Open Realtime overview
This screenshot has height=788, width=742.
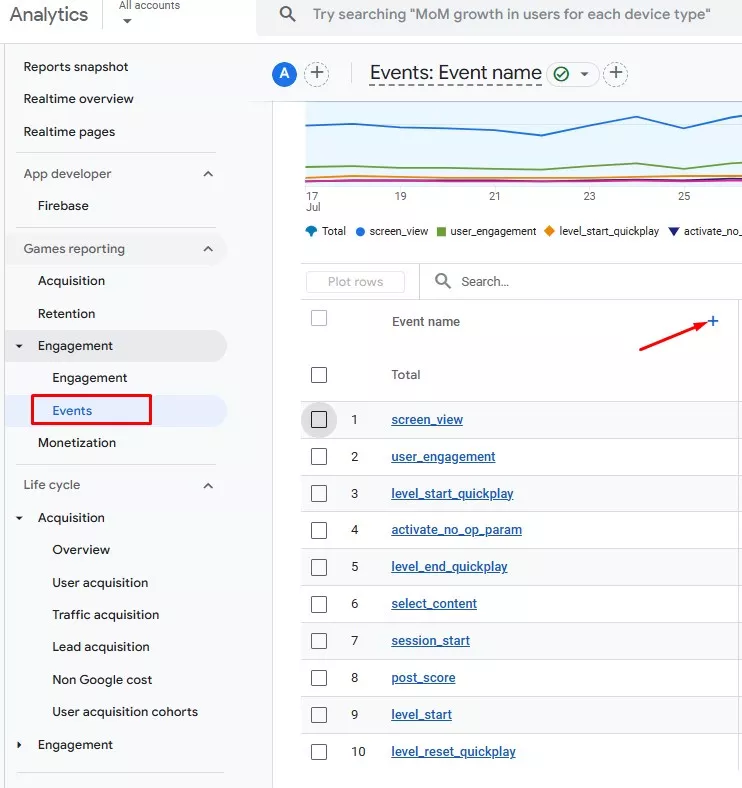tap(78, 98)
